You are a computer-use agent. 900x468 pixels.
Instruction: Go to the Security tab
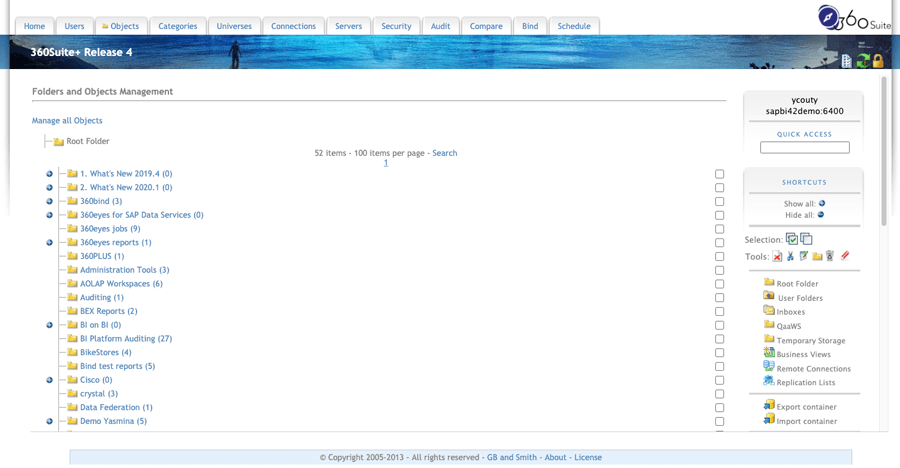pos(396,26)
